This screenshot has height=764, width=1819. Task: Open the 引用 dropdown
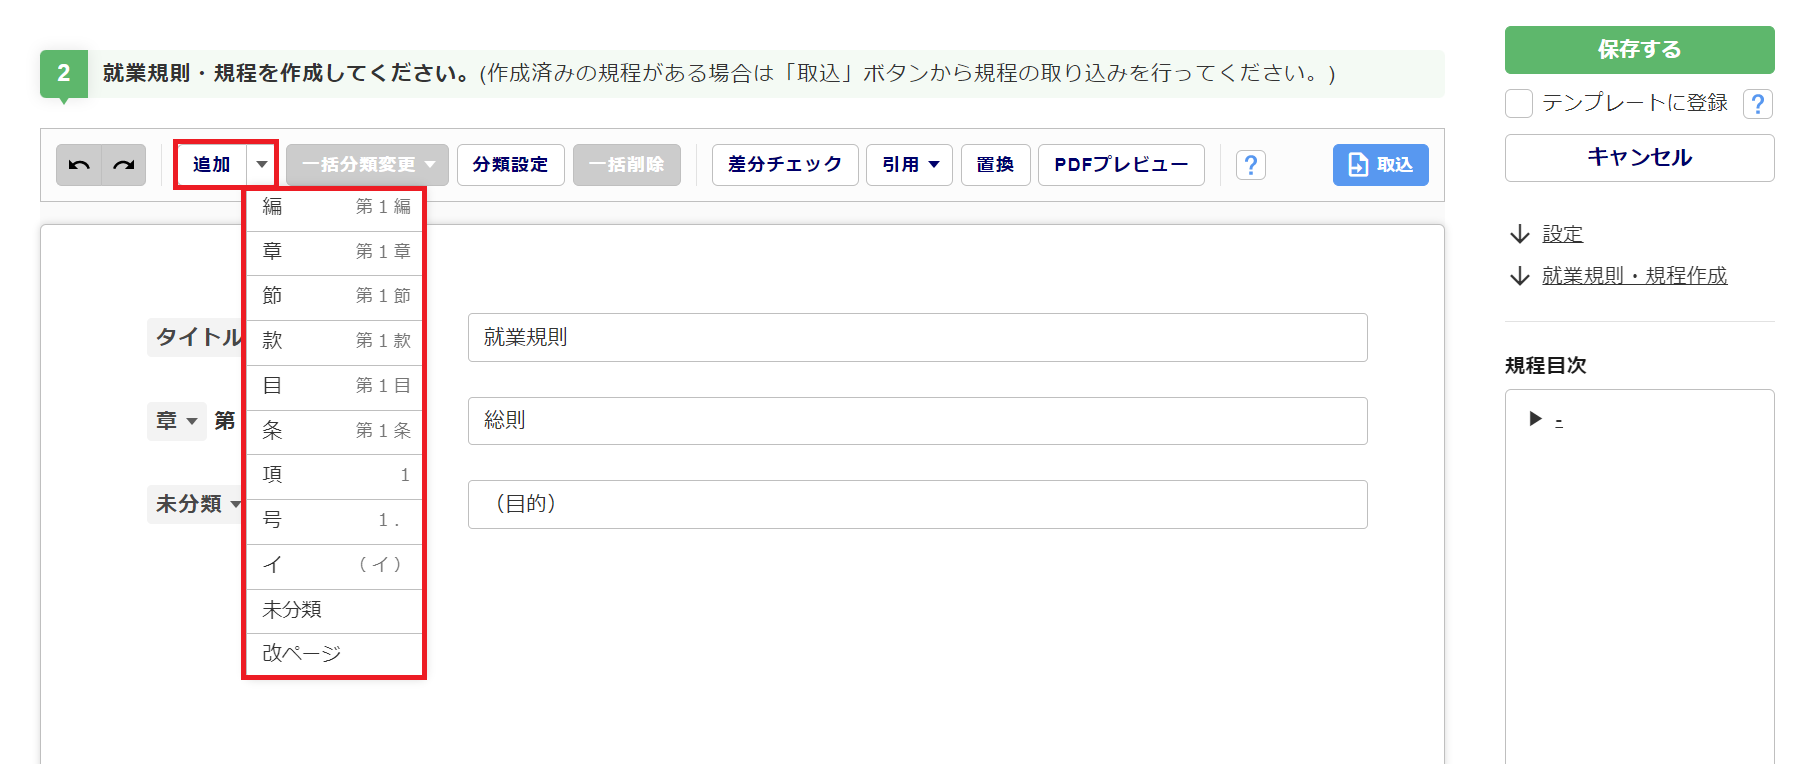909,165
